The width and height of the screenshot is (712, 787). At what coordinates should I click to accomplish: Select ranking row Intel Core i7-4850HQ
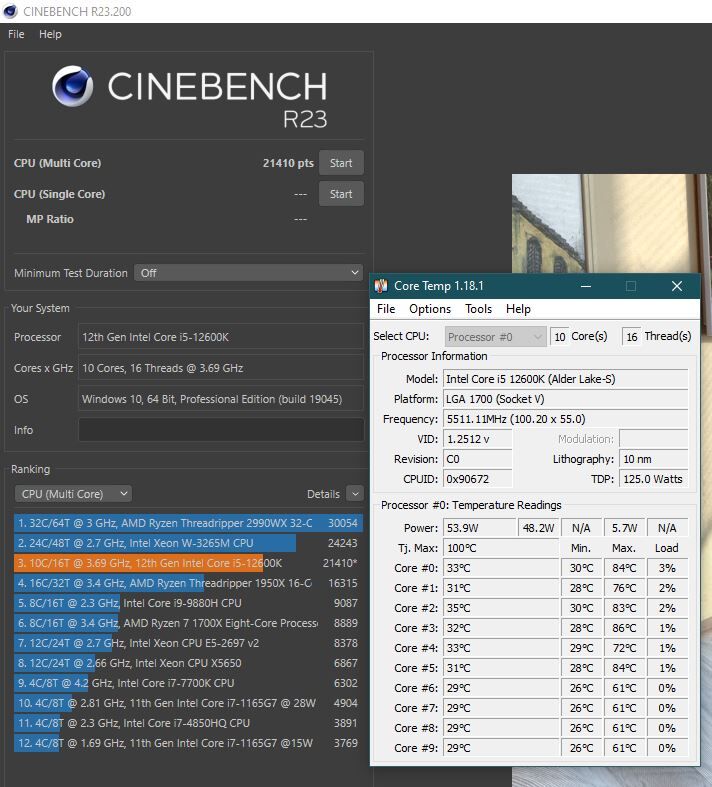coord(188,723)
